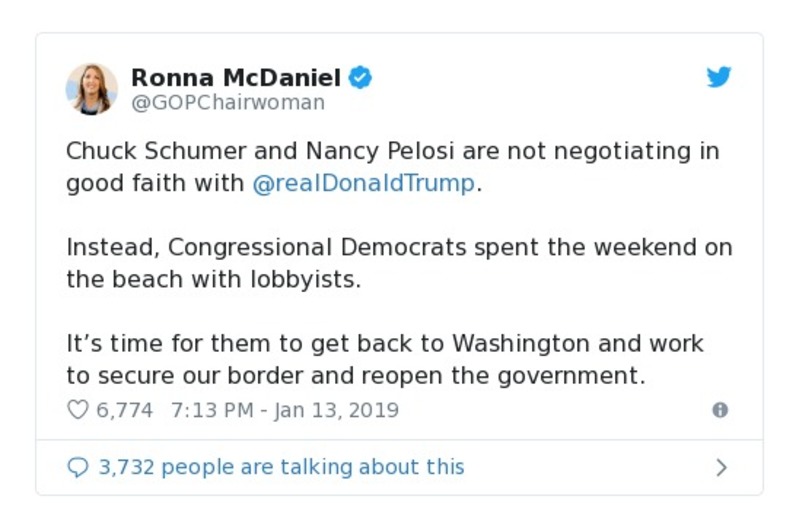Open '3,732 people are talking about this'
The image size is (799, 531).
point(281,467)
